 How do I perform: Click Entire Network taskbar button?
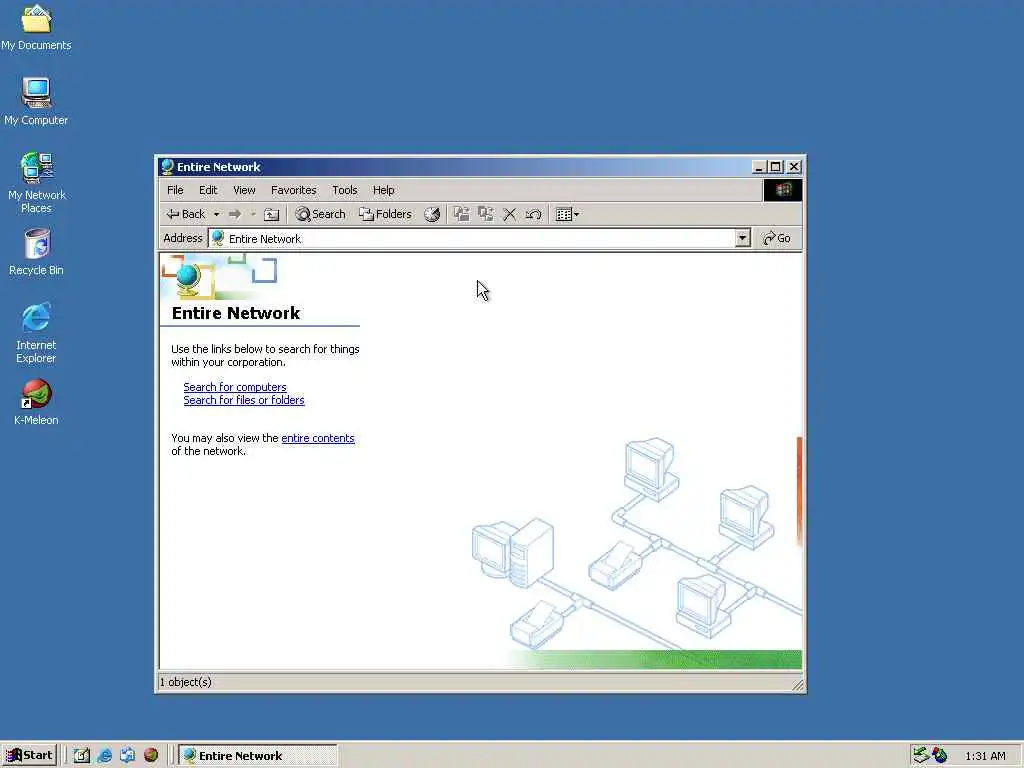[x=258, y=756]
